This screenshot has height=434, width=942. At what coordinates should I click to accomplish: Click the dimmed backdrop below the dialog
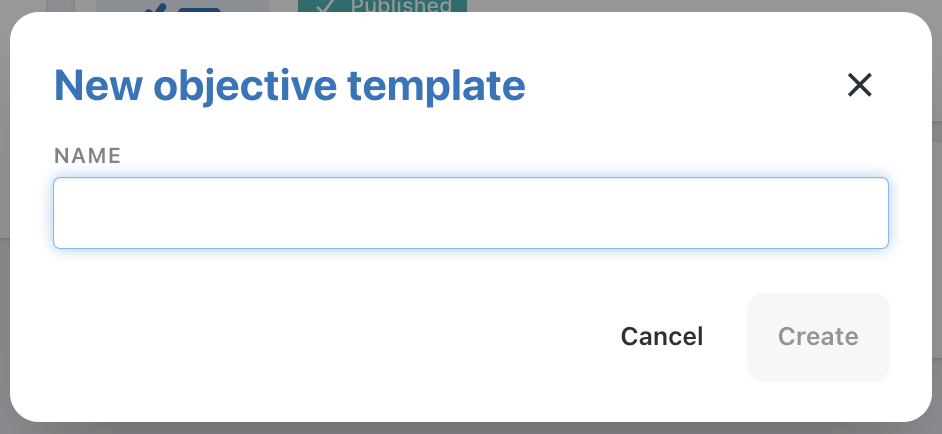tap(470, 429)
